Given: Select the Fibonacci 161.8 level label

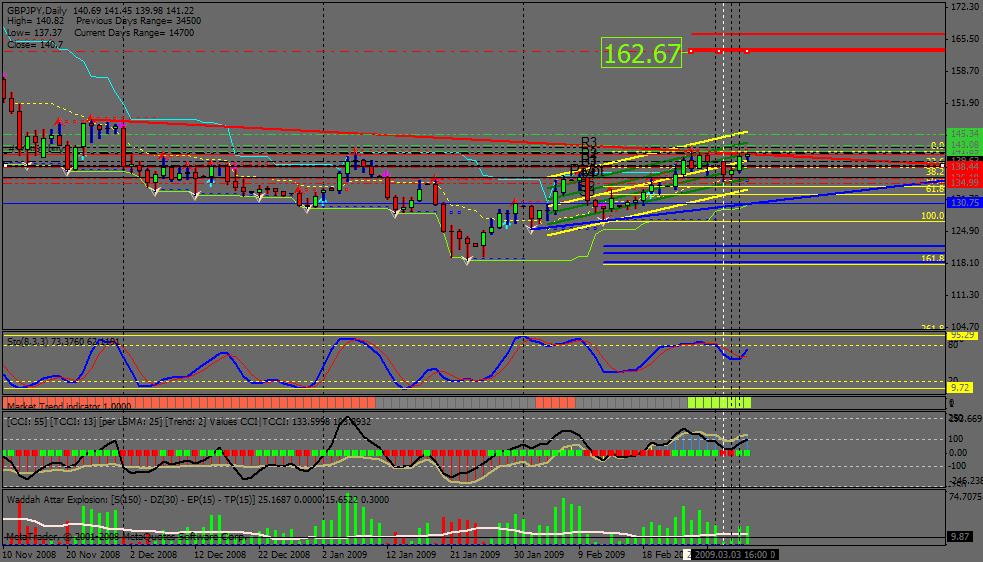Looking at the screenshot, I should (x=932, y=258).
